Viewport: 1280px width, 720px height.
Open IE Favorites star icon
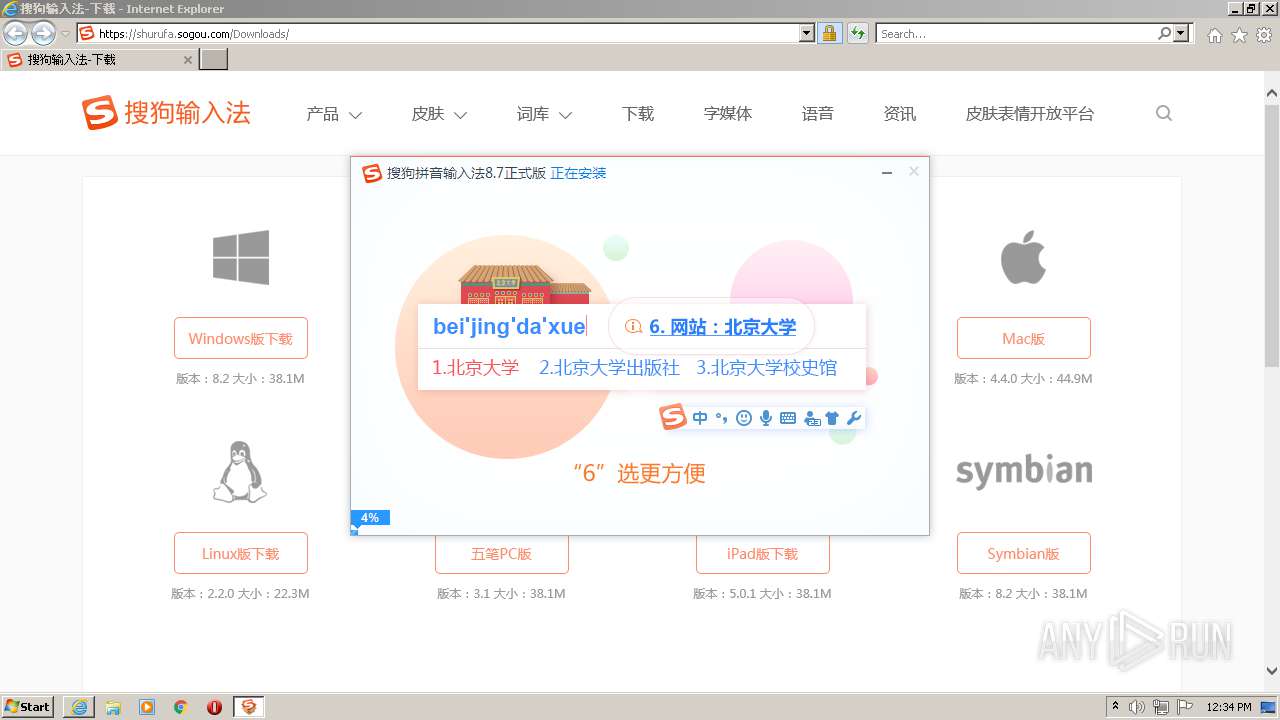(1239, 35)
